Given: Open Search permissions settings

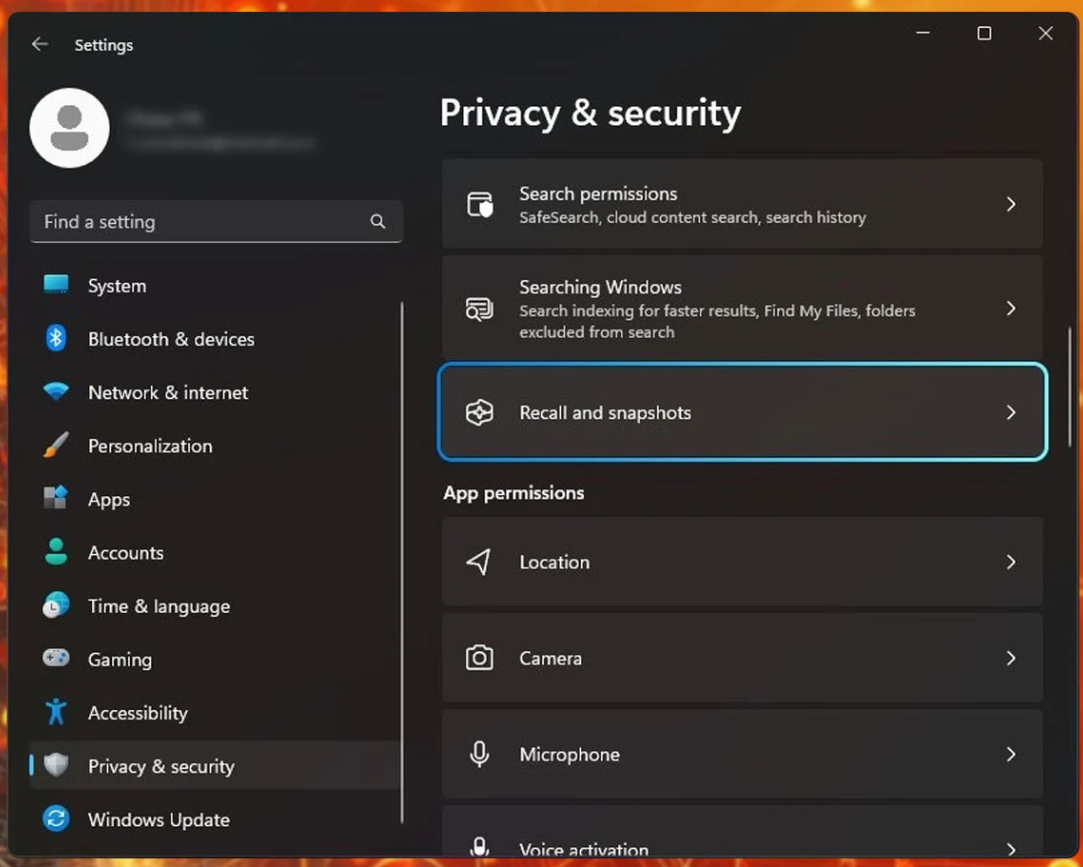Looking at the screenshot, I should 742,204.
